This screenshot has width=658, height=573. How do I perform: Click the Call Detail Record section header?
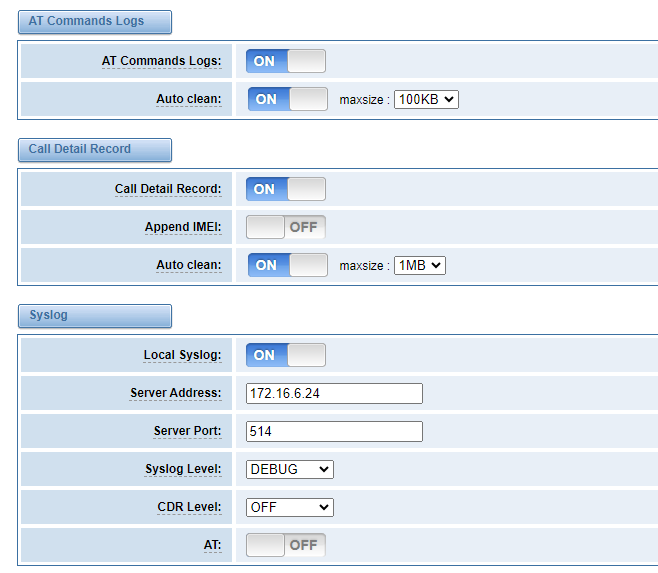95,150
